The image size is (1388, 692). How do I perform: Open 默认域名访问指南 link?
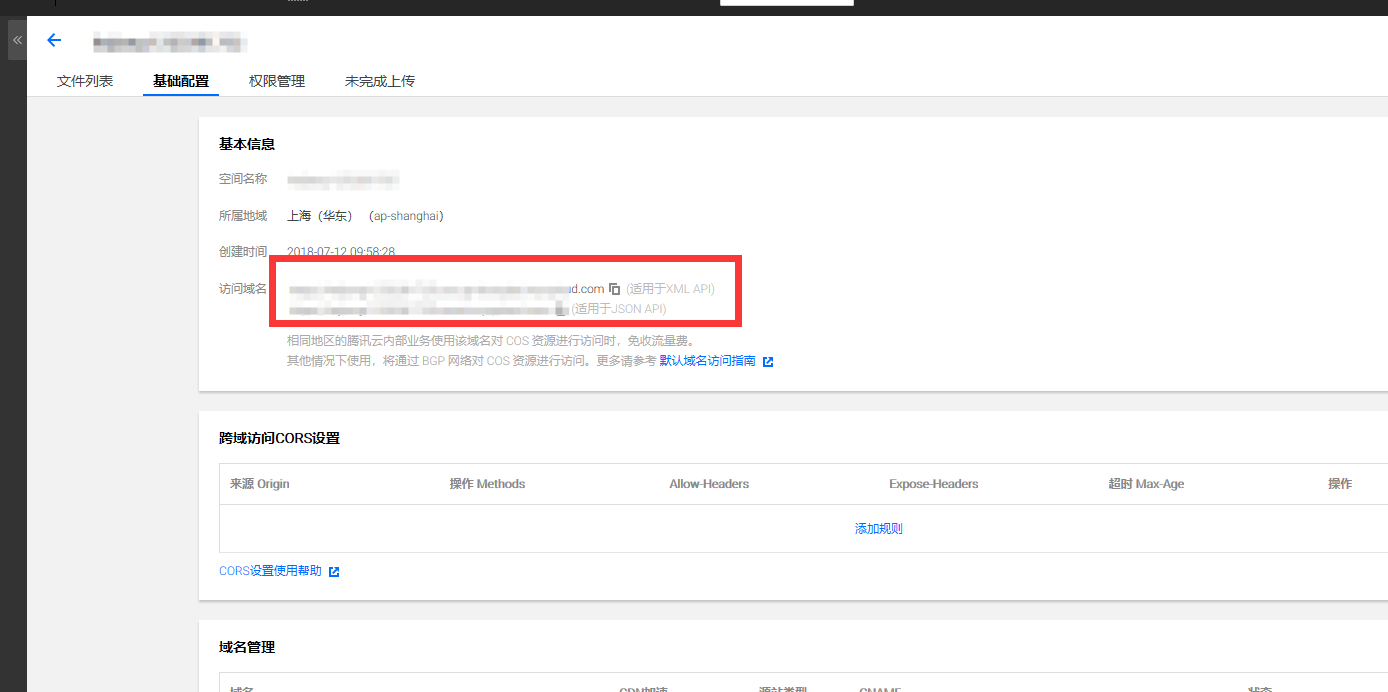coord(707,361)
